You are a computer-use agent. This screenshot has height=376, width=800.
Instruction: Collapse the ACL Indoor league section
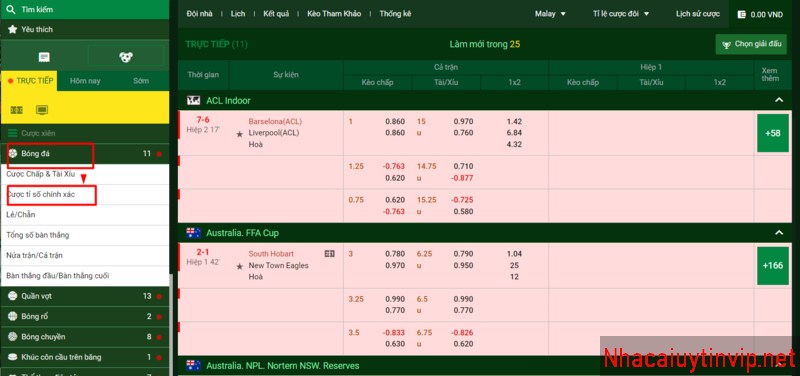pos(779,101)
